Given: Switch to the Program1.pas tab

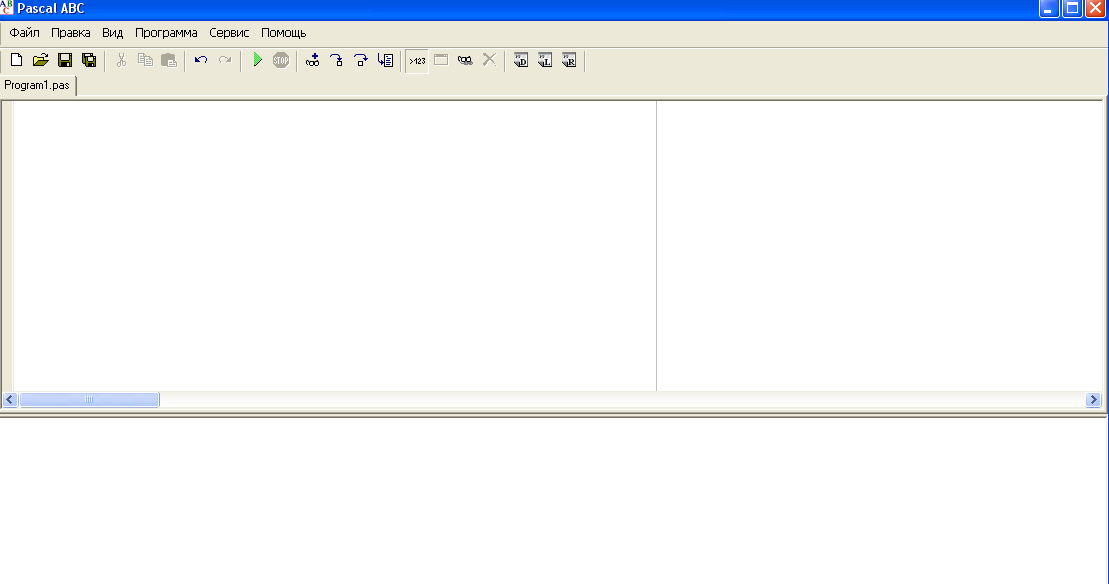Looking at the screenshot, I should pyautogui.click(x=37, y=85).
